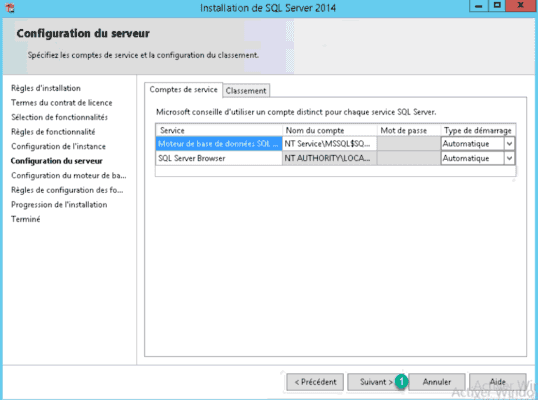
Task: Click Règles de fonctionnalité step
Action: coord(53,132)
